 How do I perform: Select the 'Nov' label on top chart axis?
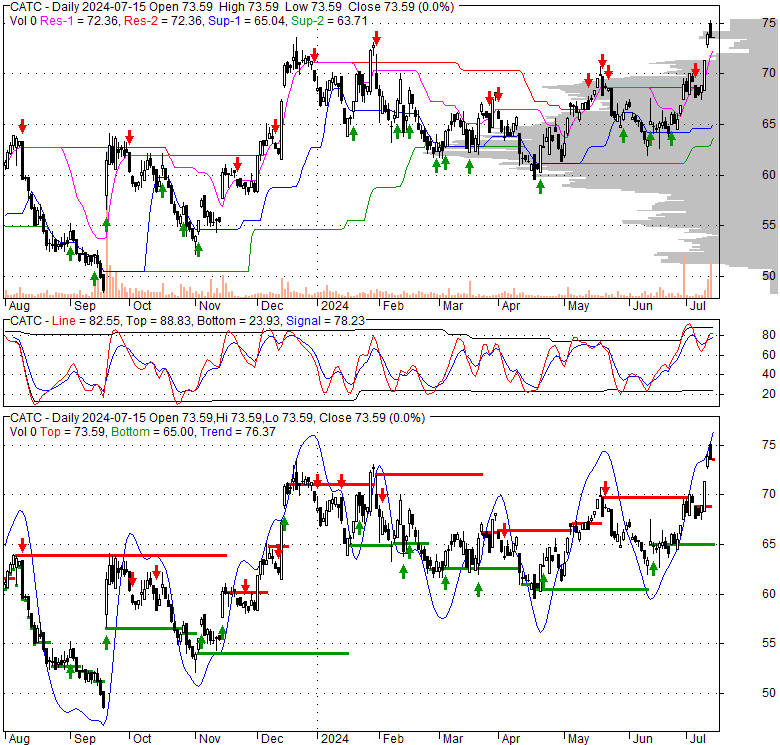[x=209, y=306]
